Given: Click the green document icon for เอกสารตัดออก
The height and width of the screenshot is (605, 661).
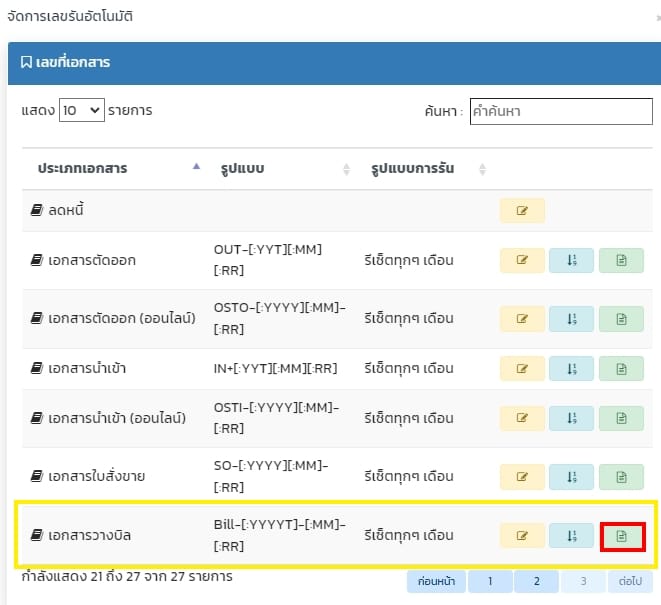Looking at the screenshot, I should click(x=621, y=260).
